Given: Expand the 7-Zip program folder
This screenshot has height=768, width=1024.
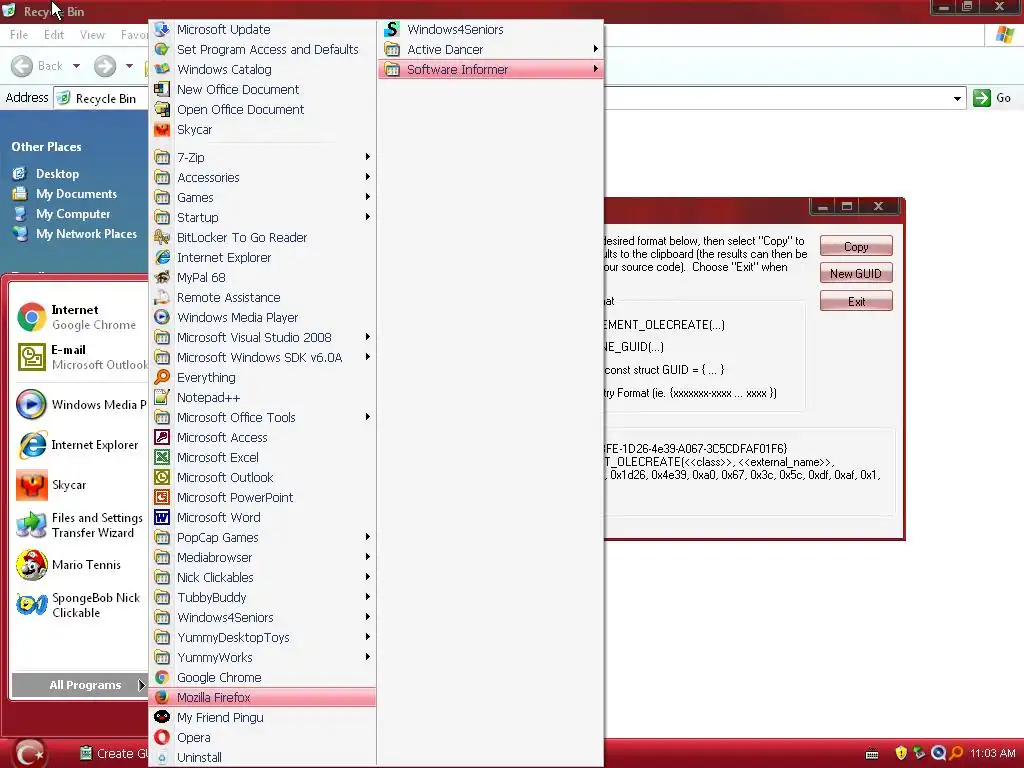Looking at the screenshot, I should click(261, 157).
